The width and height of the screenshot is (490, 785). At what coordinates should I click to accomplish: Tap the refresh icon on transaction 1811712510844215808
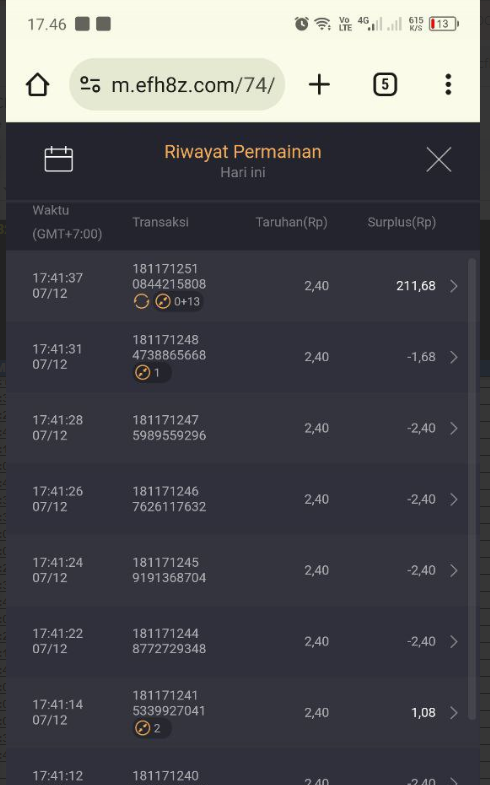tap(141, 301)
